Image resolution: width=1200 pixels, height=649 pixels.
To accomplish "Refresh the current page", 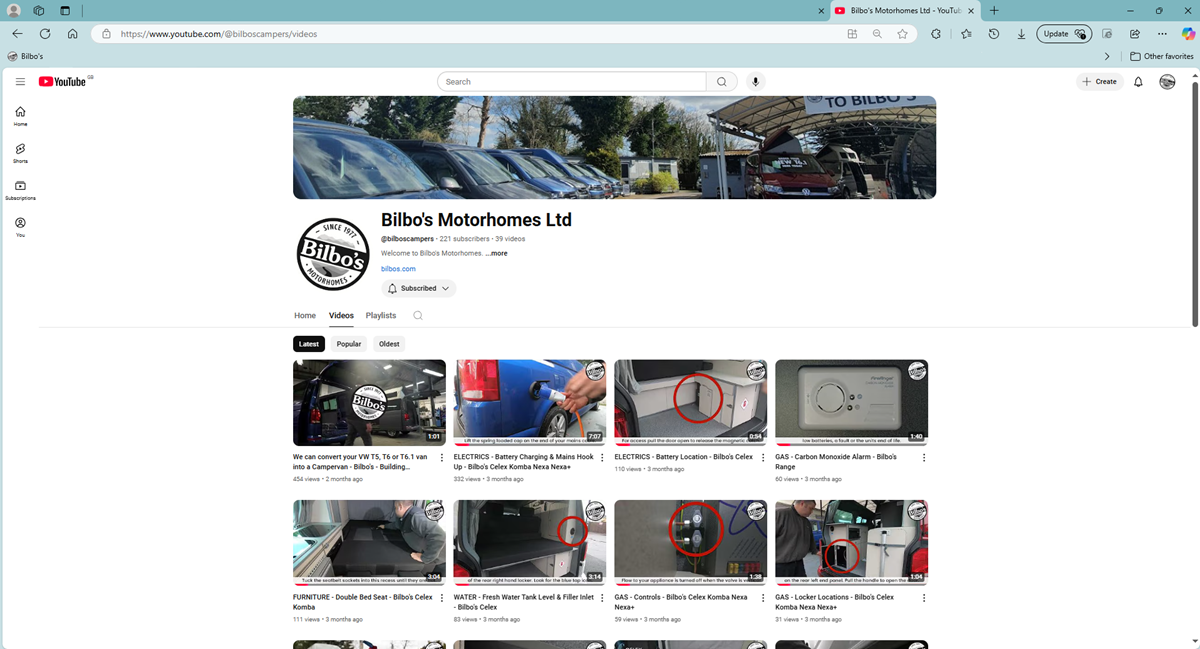I will (45, 34).
